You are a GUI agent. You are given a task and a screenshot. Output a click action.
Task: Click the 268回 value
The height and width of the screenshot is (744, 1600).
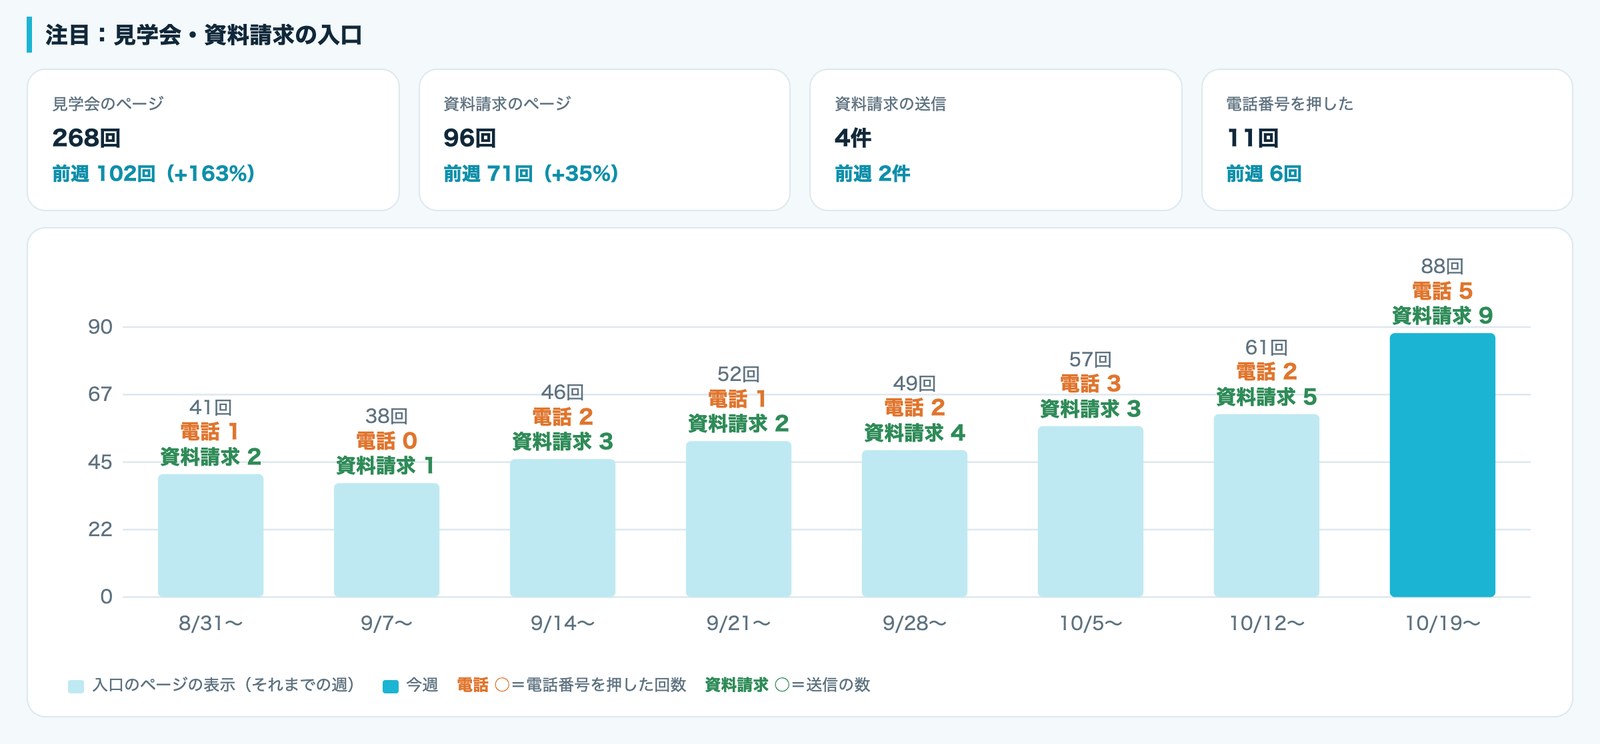click(x=86, y=138)
